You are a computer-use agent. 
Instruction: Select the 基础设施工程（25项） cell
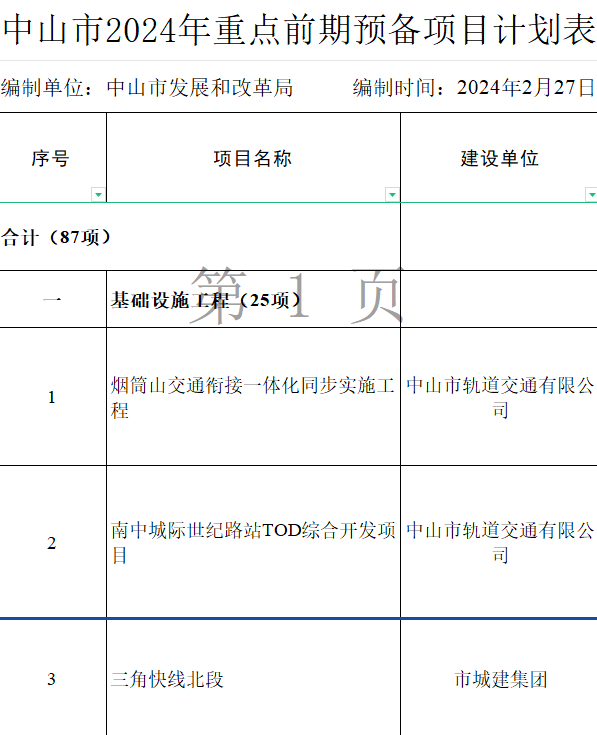point(254,300)
